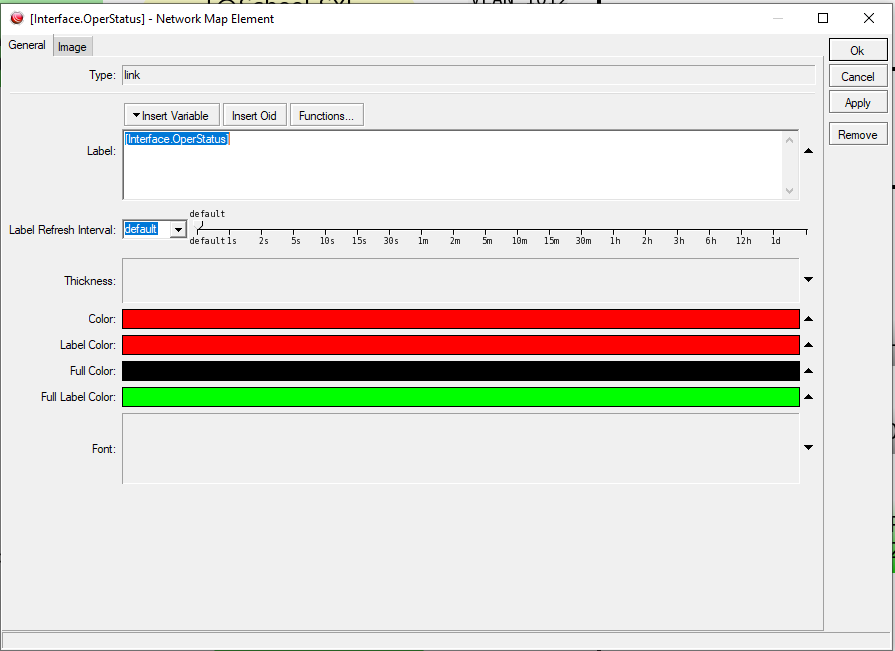895x651 pixels.
Task: Open the Functions... dialog
Action: (326, 115)
